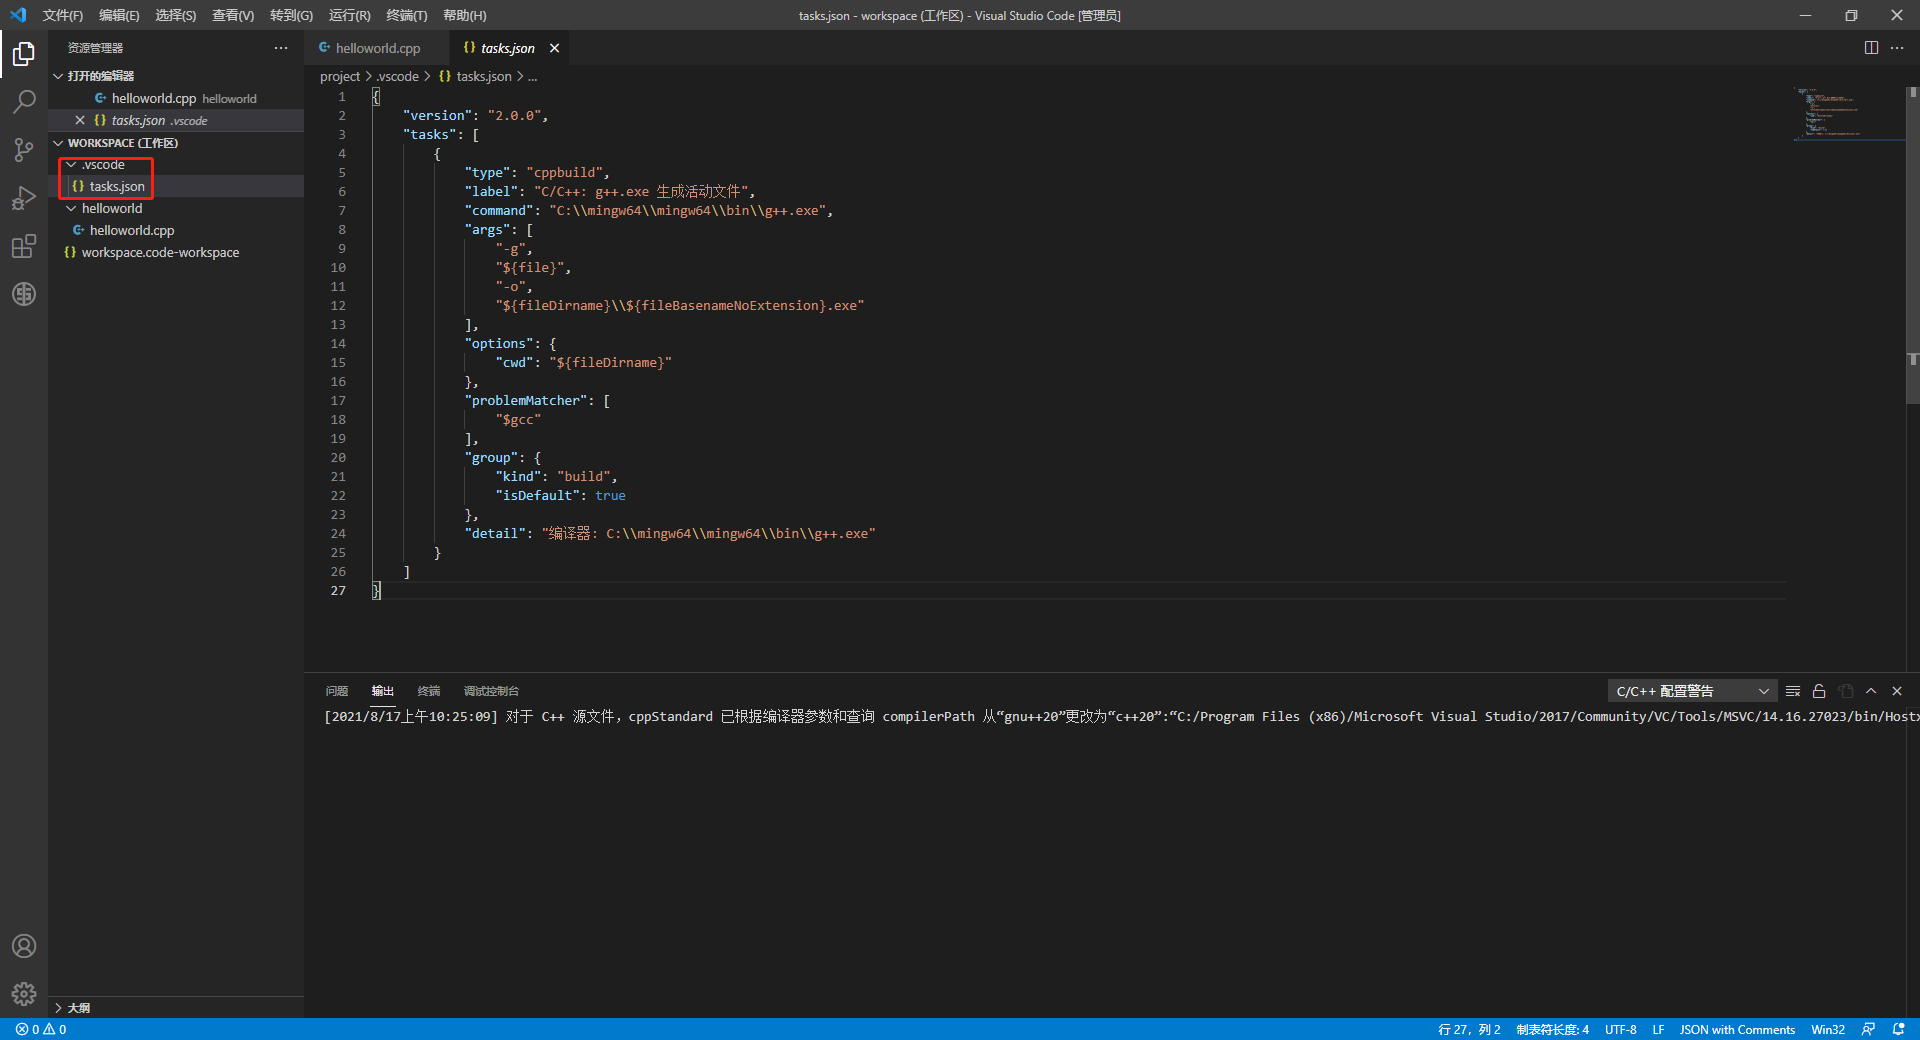Close tasks.json in open editors list
Screen dimensions: 1920x1040
point(80,120)
